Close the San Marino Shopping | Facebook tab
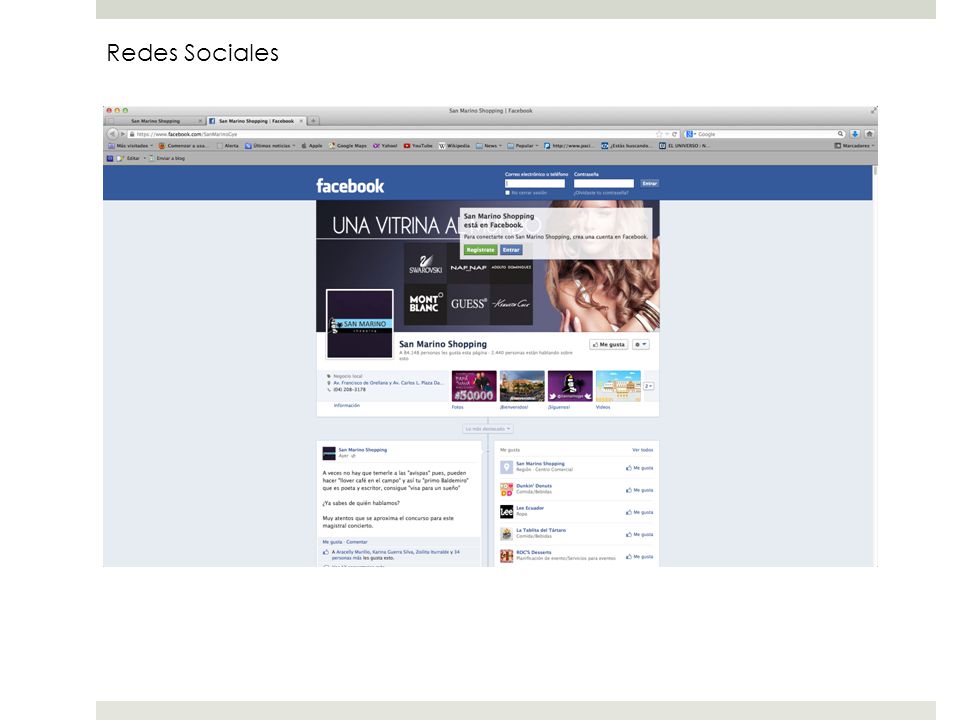The width and height of the screenshot is (960, 720). (301, 121)
